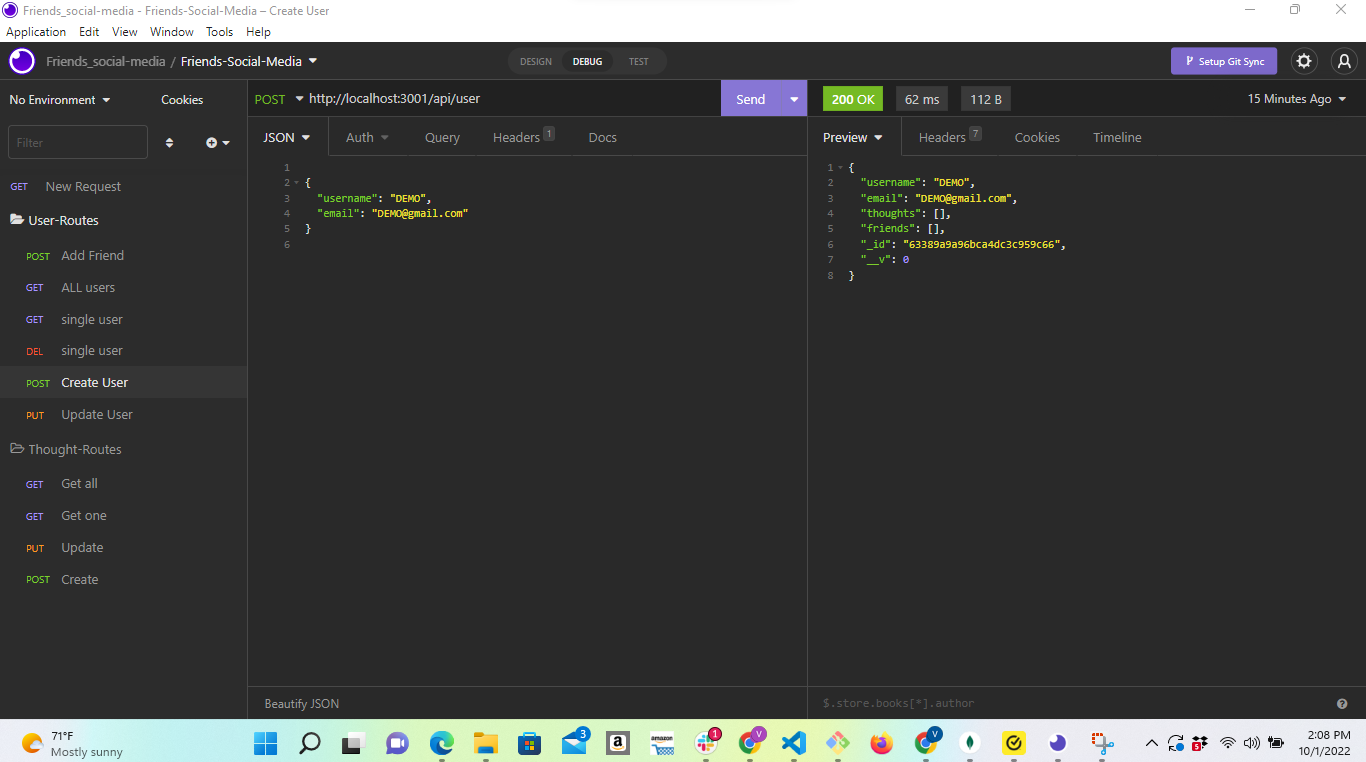Screen dimensions: 1366x762
Task: Open the Preview view dropdown
Action: [x=852, y=137]
